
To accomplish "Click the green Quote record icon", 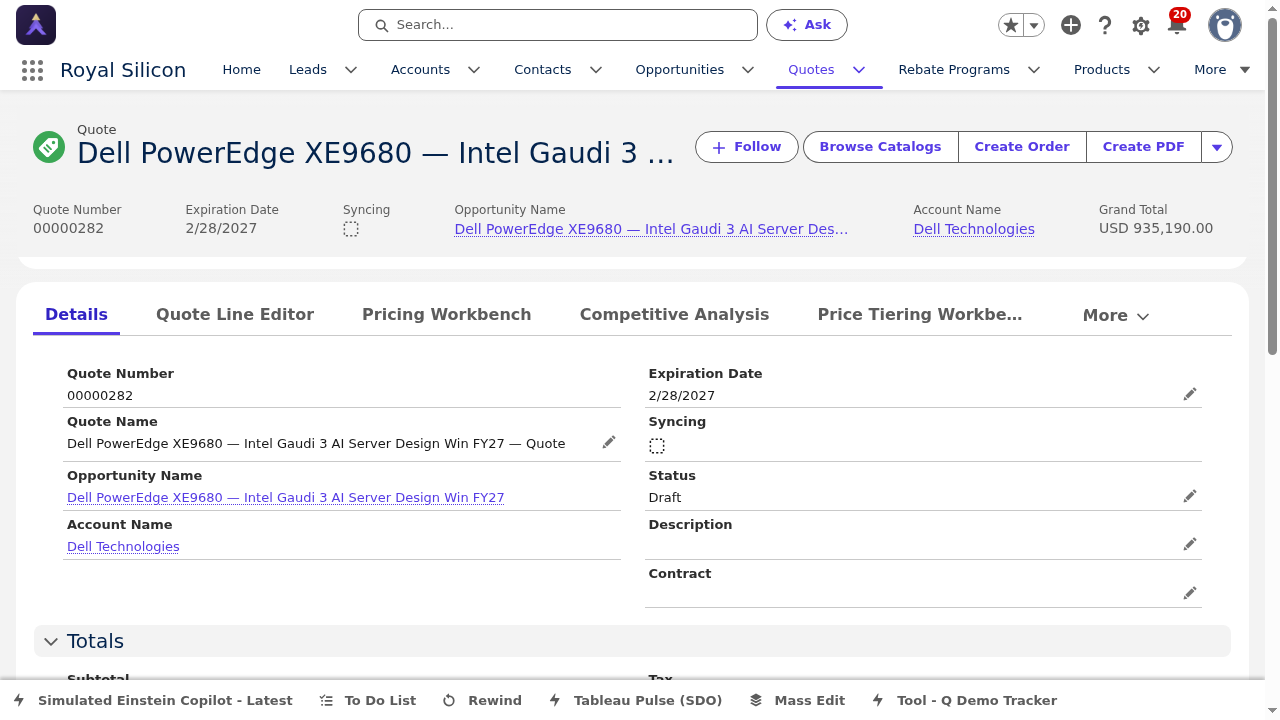I will tap(48, 146).
